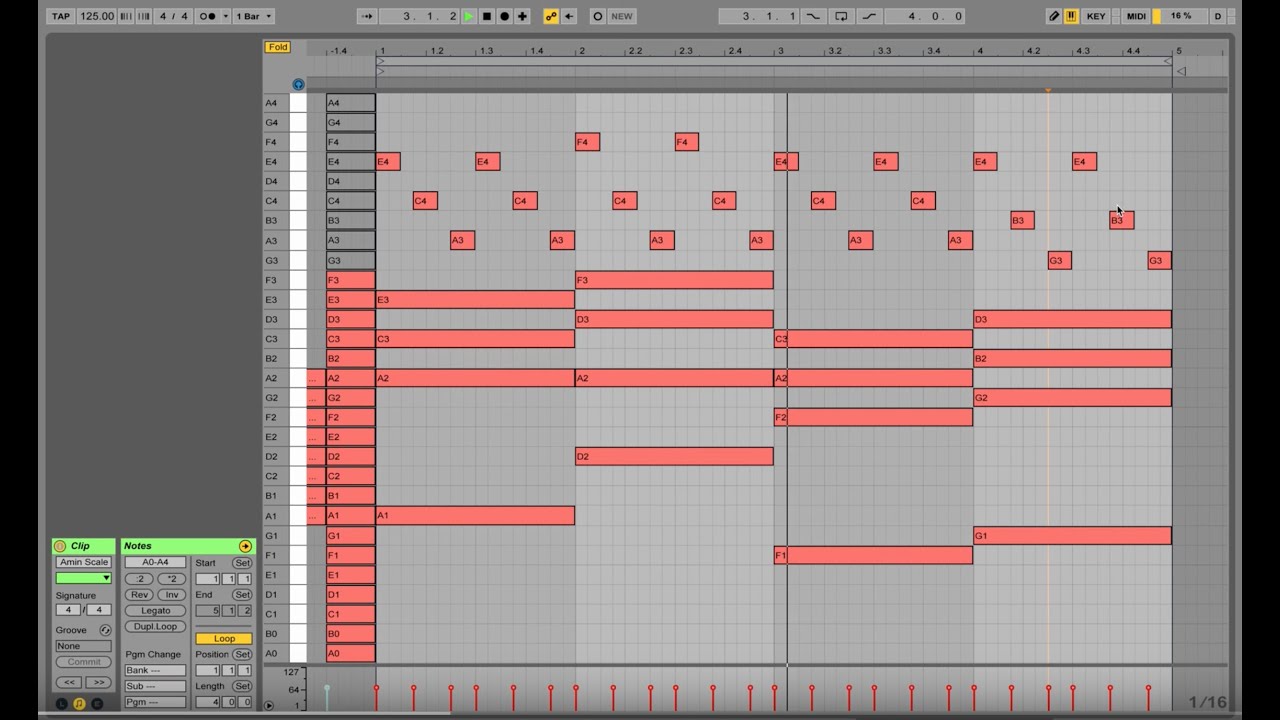Click the Inv button

coord(171,594)
